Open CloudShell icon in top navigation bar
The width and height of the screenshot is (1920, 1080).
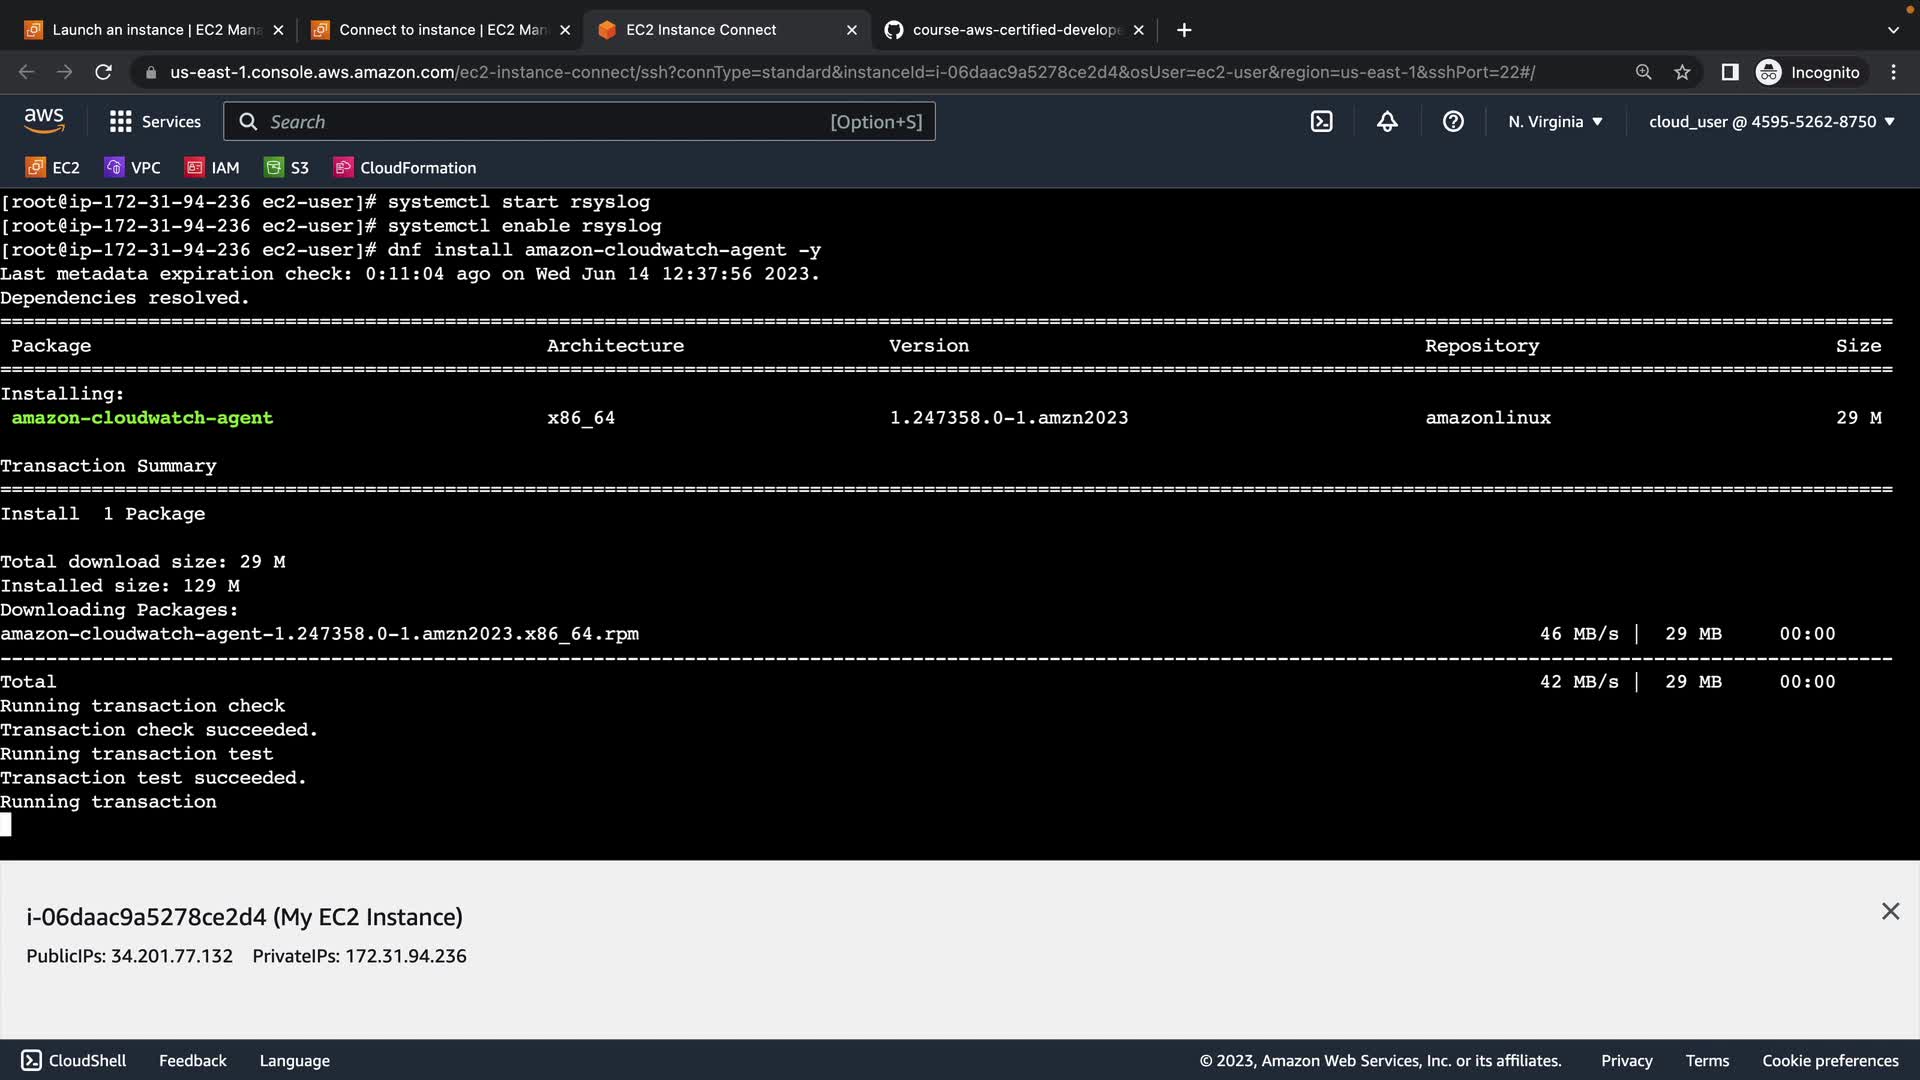tap(1321, 121)
